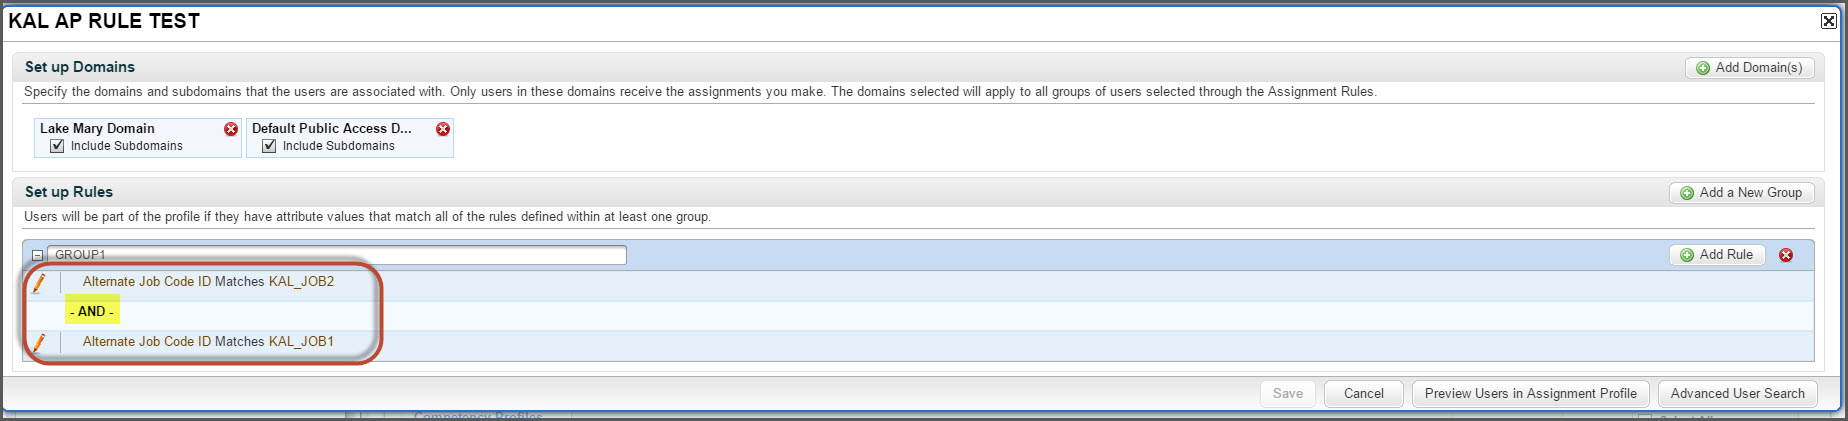Click Add a New Group button
This screenshot has height=421, width=1848.
tap(1742, 193)
